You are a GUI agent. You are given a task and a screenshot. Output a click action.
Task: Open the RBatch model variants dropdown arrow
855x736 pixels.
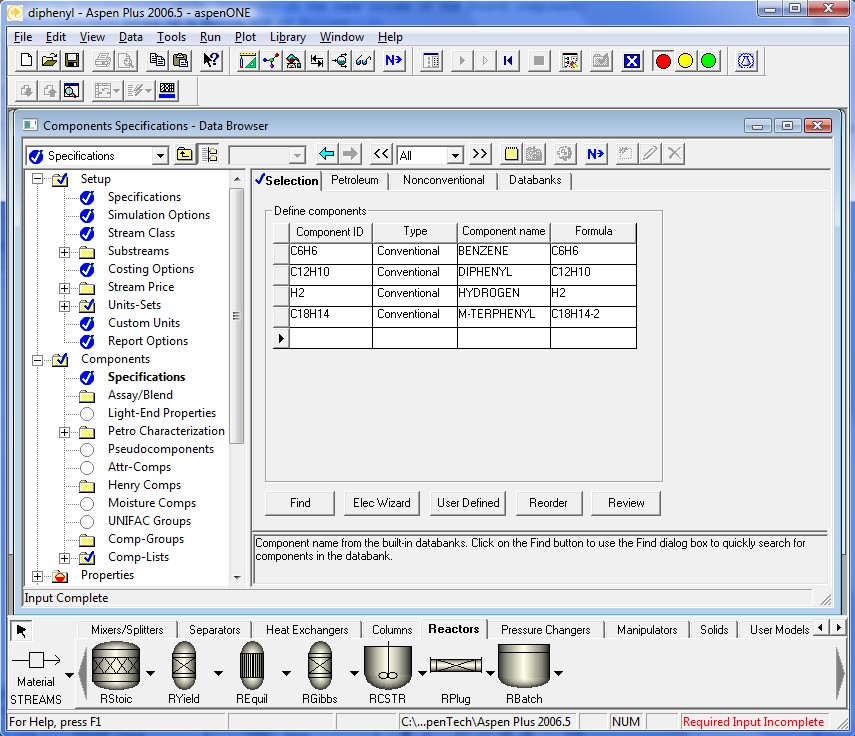tap(558, 674)
